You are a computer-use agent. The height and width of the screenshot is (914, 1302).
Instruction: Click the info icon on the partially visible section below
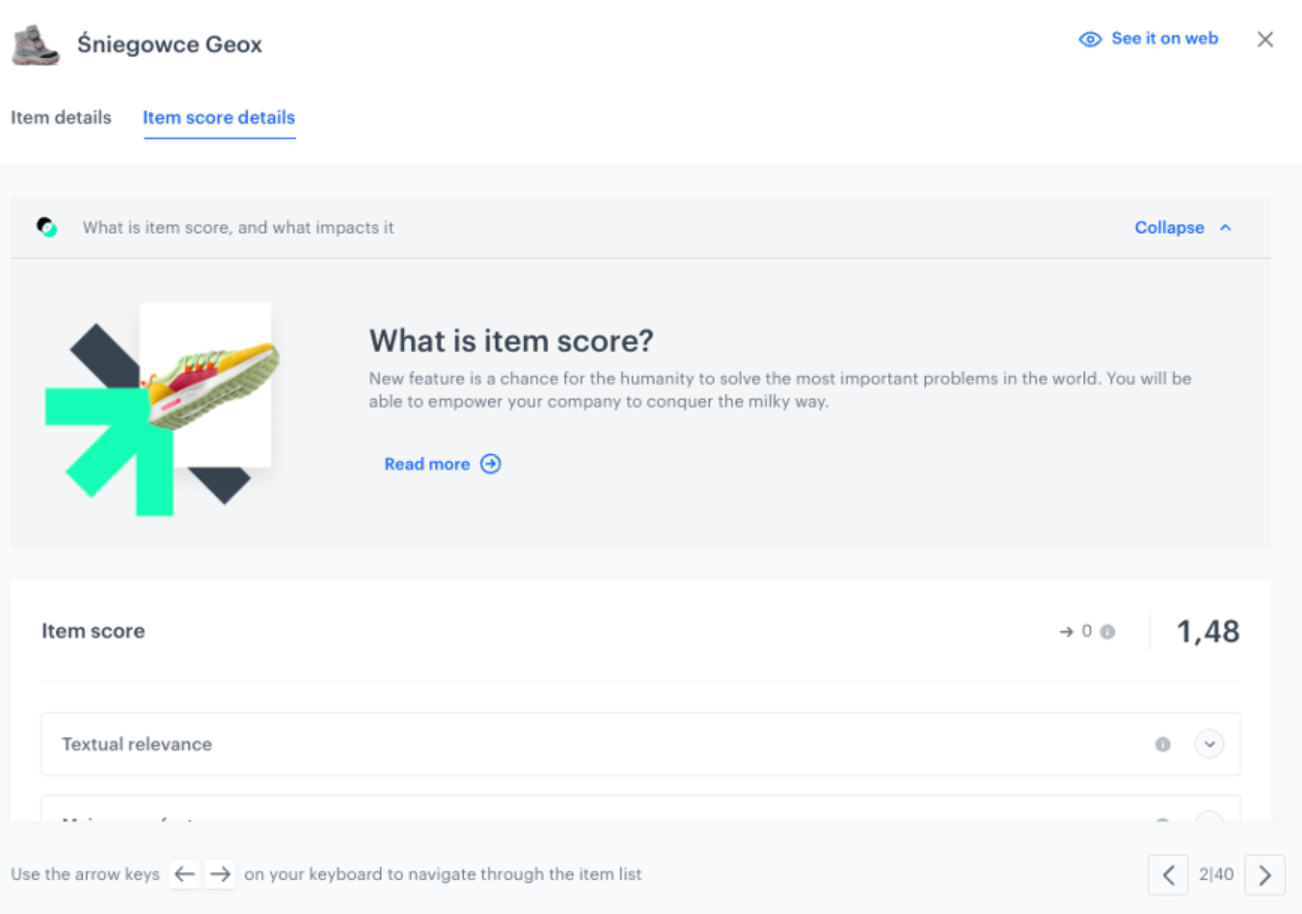1163,820
